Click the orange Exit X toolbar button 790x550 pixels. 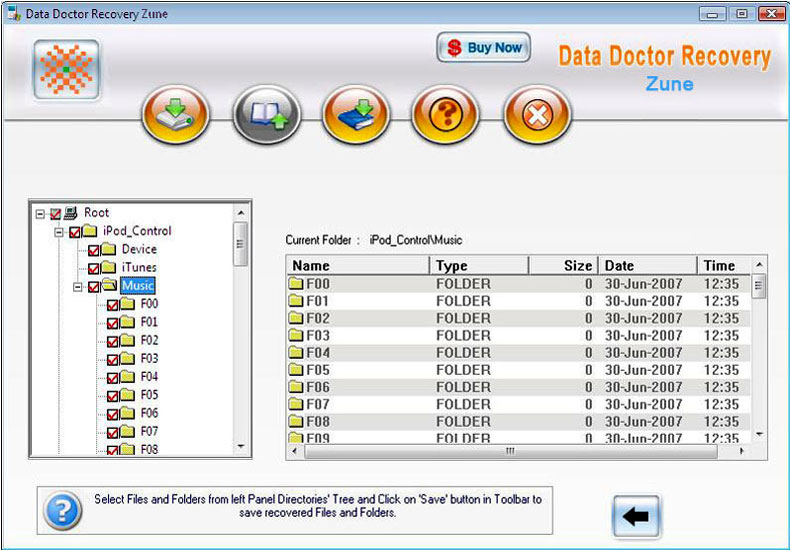(x=537, y=114)
